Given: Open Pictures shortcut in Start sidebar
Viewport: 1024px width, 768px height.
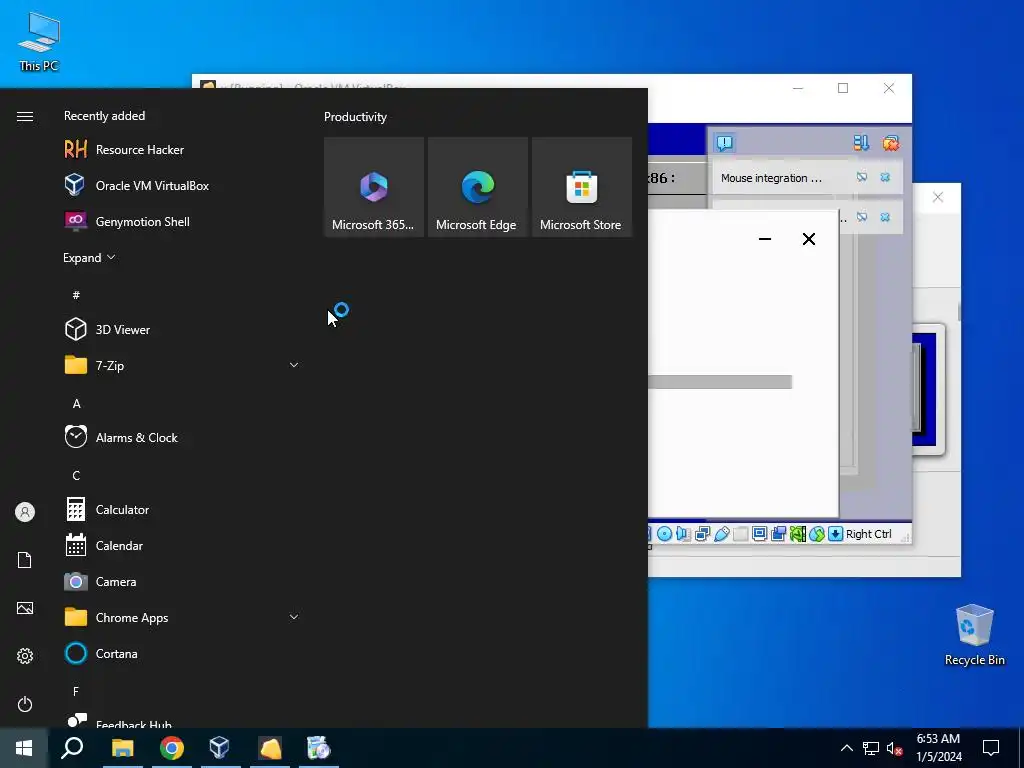Looking at the screenshot, I should coord(25,608).
